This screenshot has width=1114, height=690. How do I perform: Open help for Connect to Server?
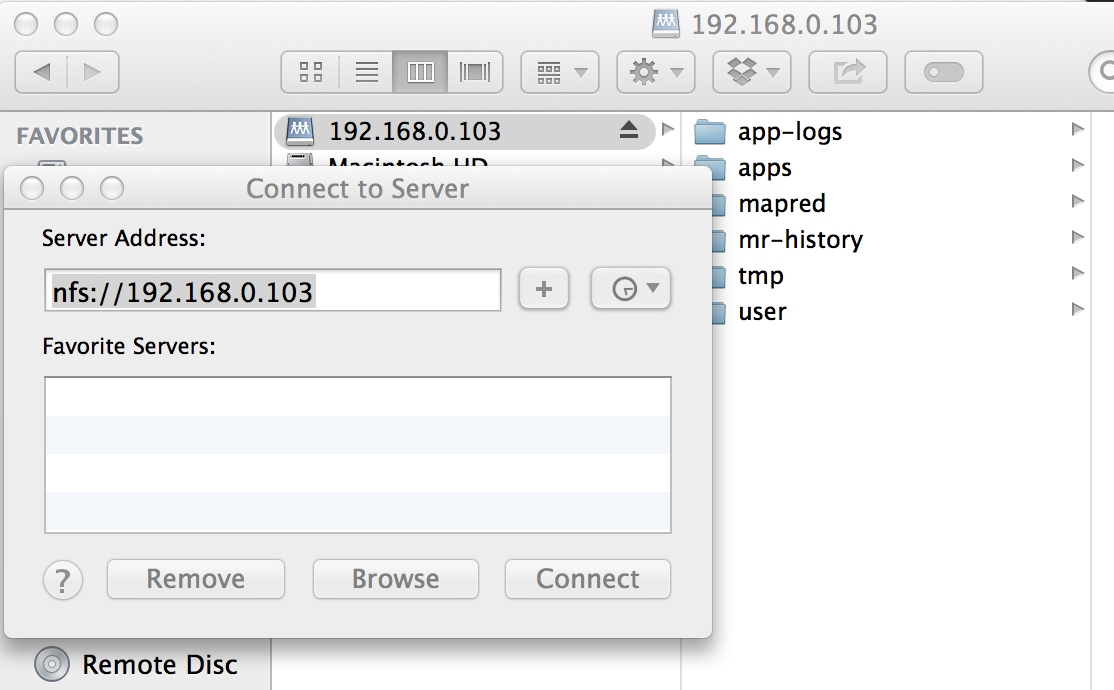tap(63, 580)
